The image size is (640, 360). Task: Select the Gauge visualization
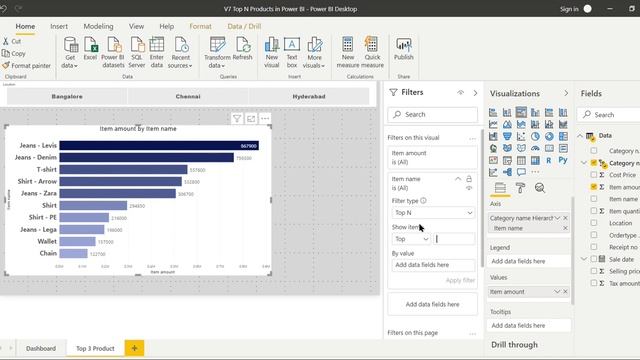[x=535, y=148]
